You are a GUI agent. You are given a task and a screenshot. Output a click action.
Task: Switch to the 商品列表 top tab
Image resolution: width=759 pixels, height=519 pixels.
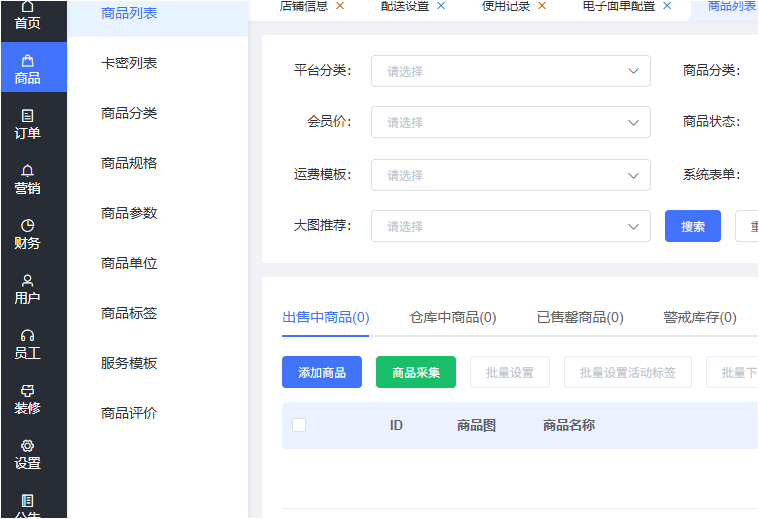tap(732, 6)
